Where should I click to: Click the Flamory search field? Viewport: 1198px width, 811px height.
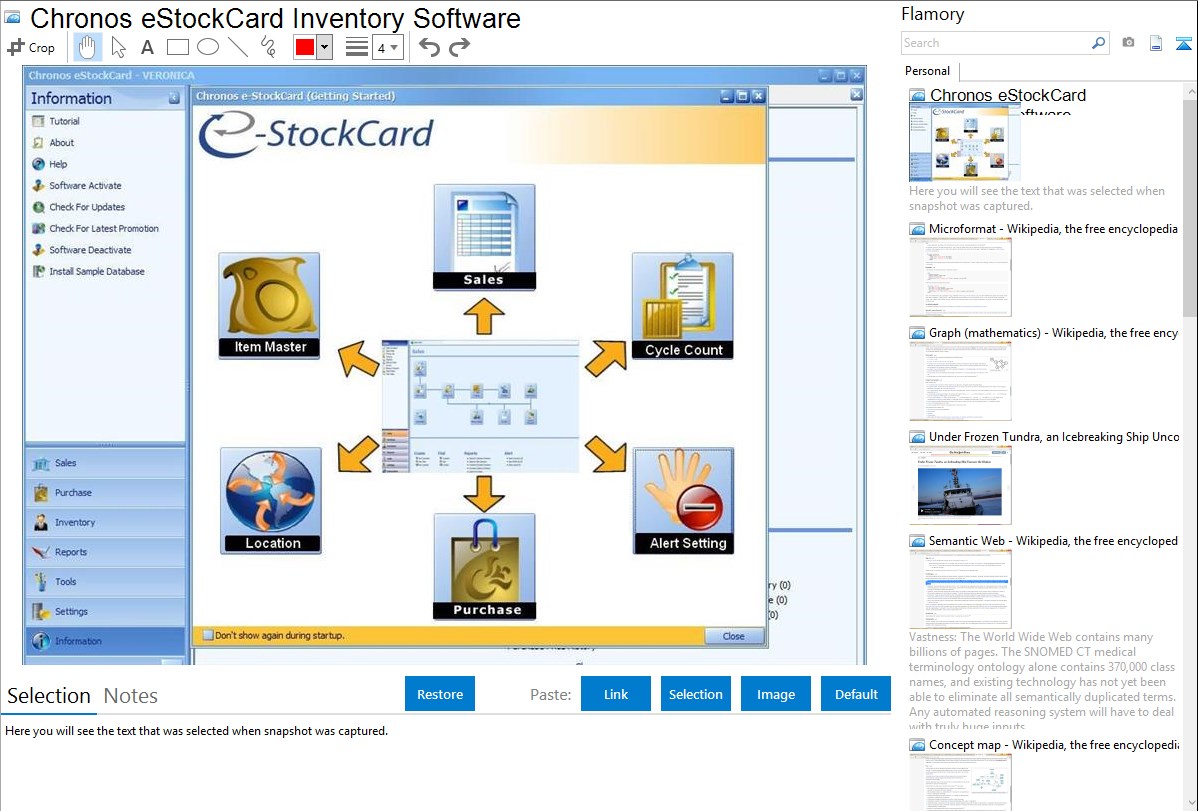point(995,43)
